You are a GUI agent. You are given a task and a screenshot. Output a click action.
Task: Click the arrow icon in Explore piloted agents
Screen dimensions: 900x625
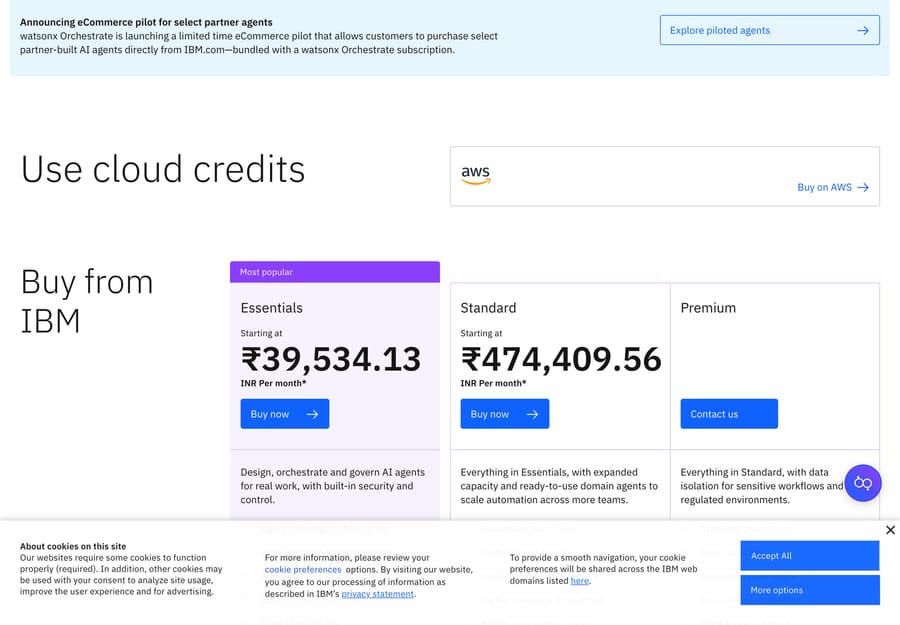[863, 30]
